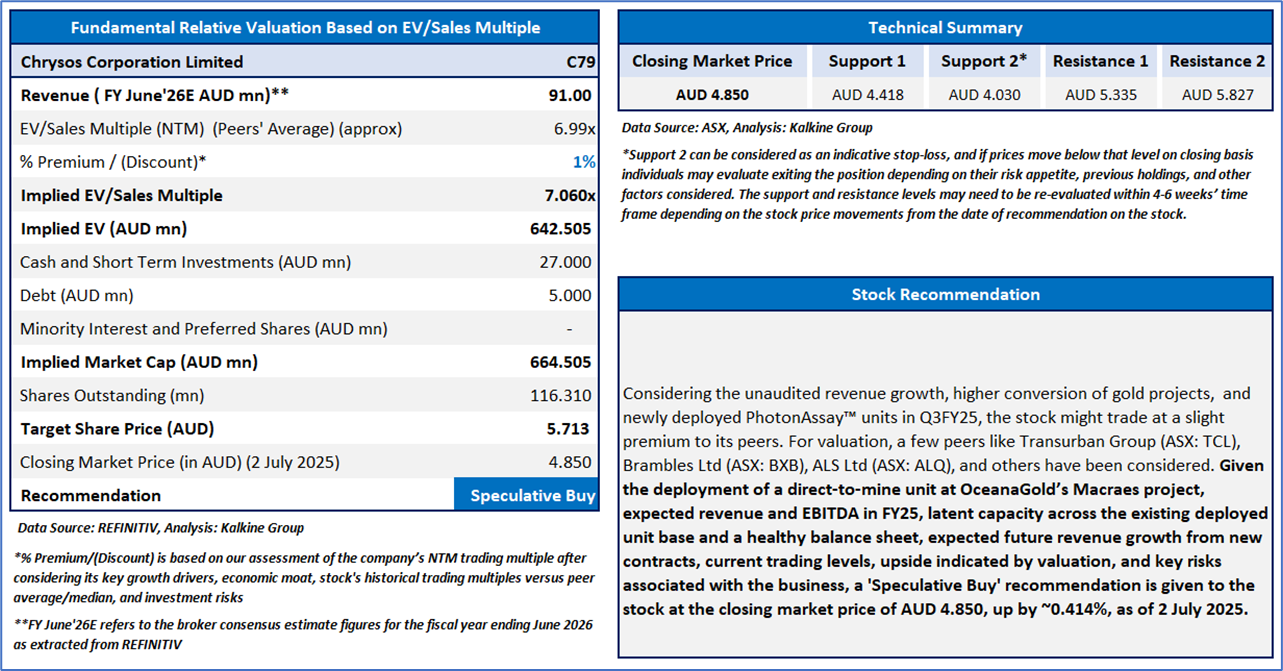Click the REFINITIV data source note
Image resolution: width=1283 pixels, height=671 pixels.
(160, 527)
